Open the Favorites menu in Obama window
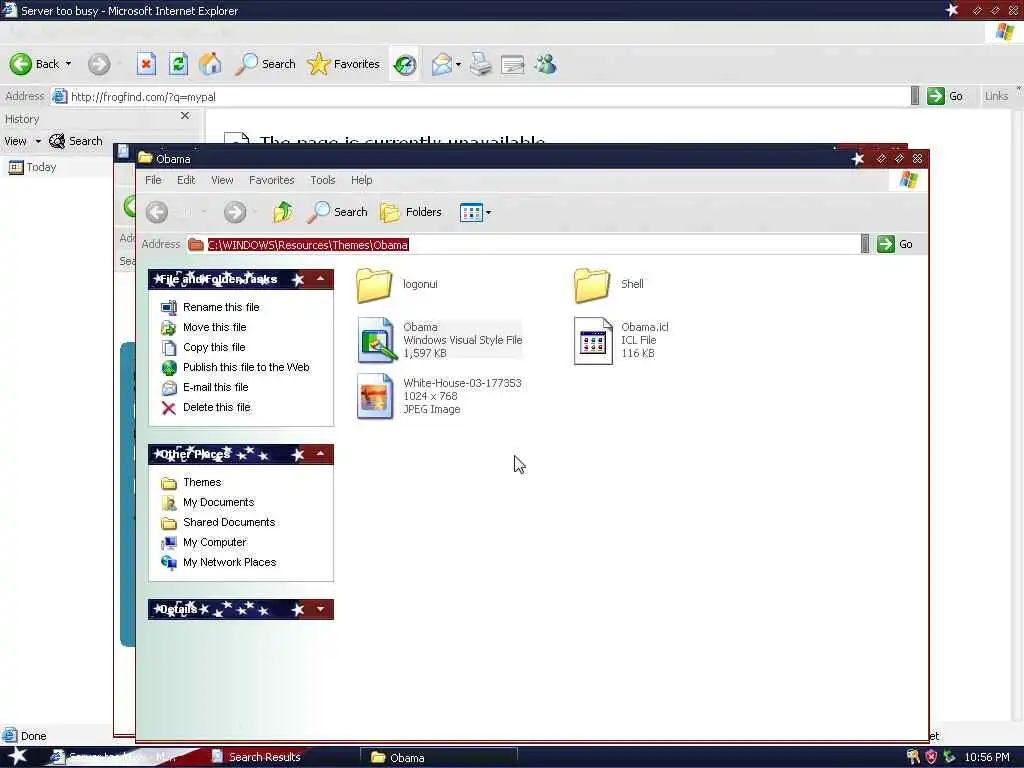This screenshot has height=768, width=1024. [272, 180]
